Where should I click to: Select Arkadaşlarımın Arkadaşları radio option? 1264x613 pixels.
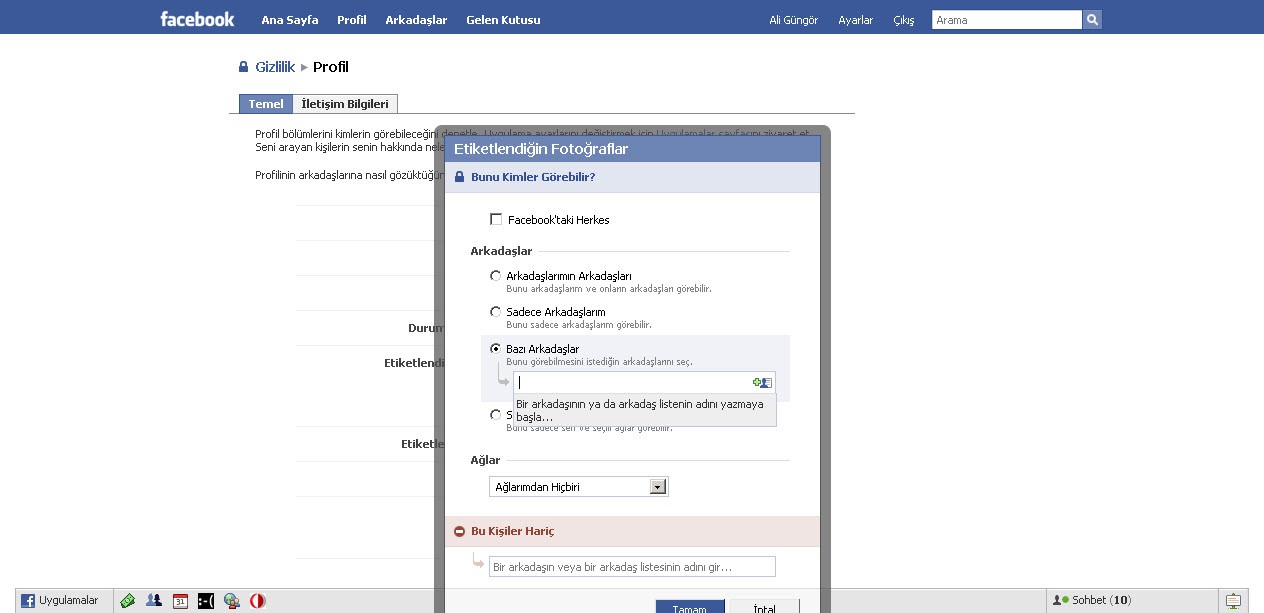point(495,275)
